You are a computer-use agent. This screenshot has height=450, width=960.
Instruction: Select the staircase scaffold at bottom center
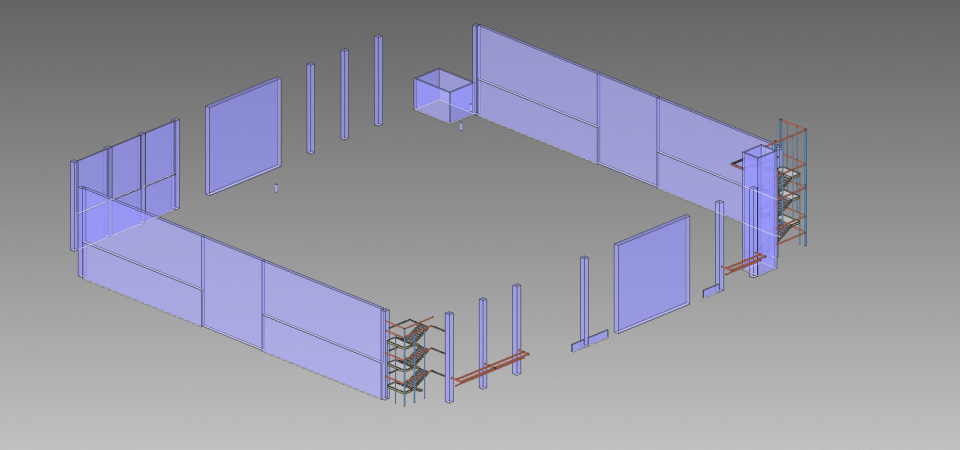pos(410,360)
